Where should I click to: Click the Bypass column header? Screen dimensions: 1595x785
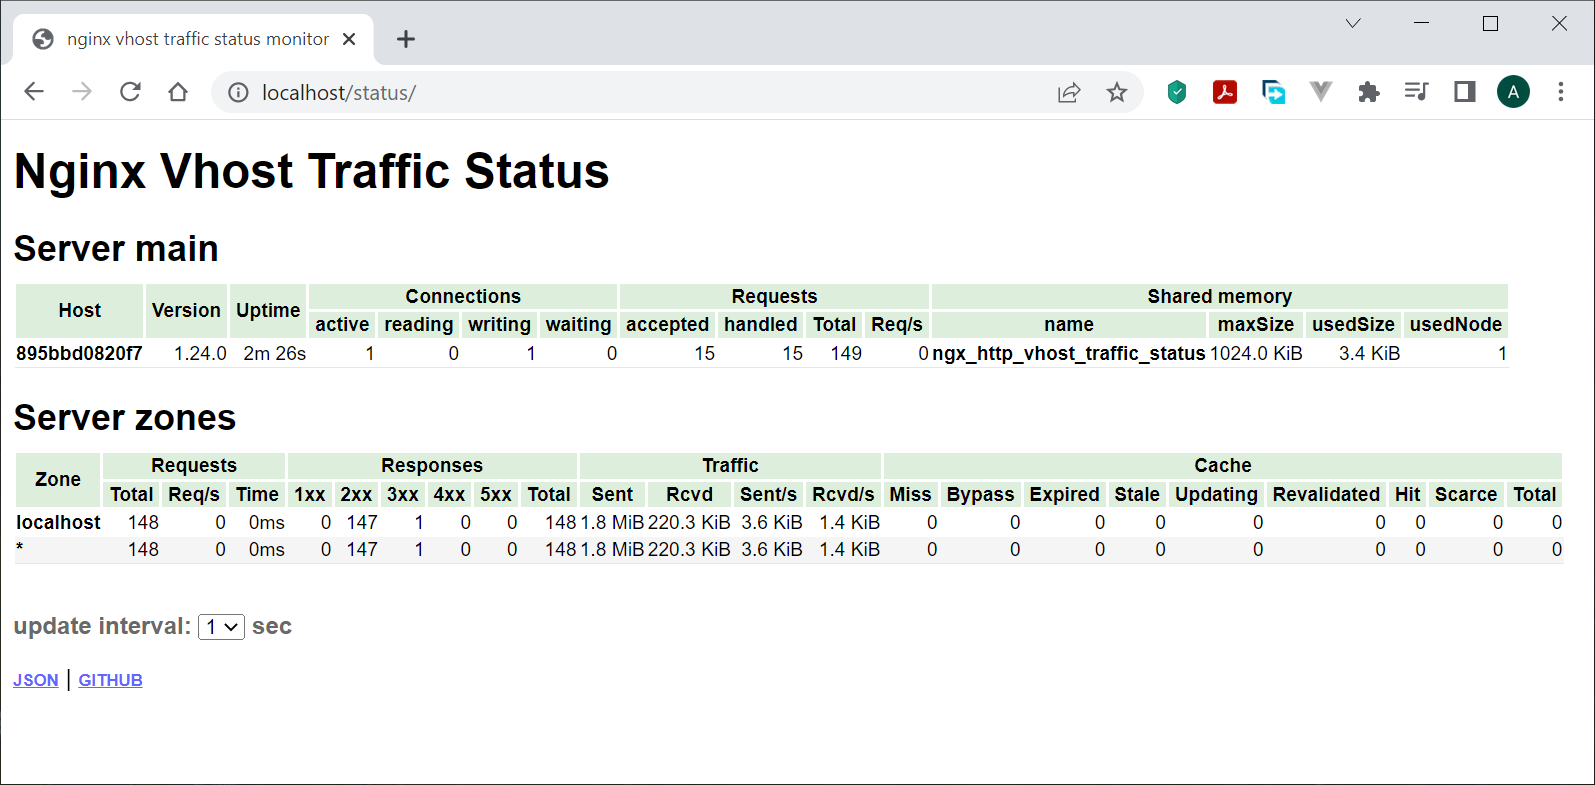pos(980,494)
